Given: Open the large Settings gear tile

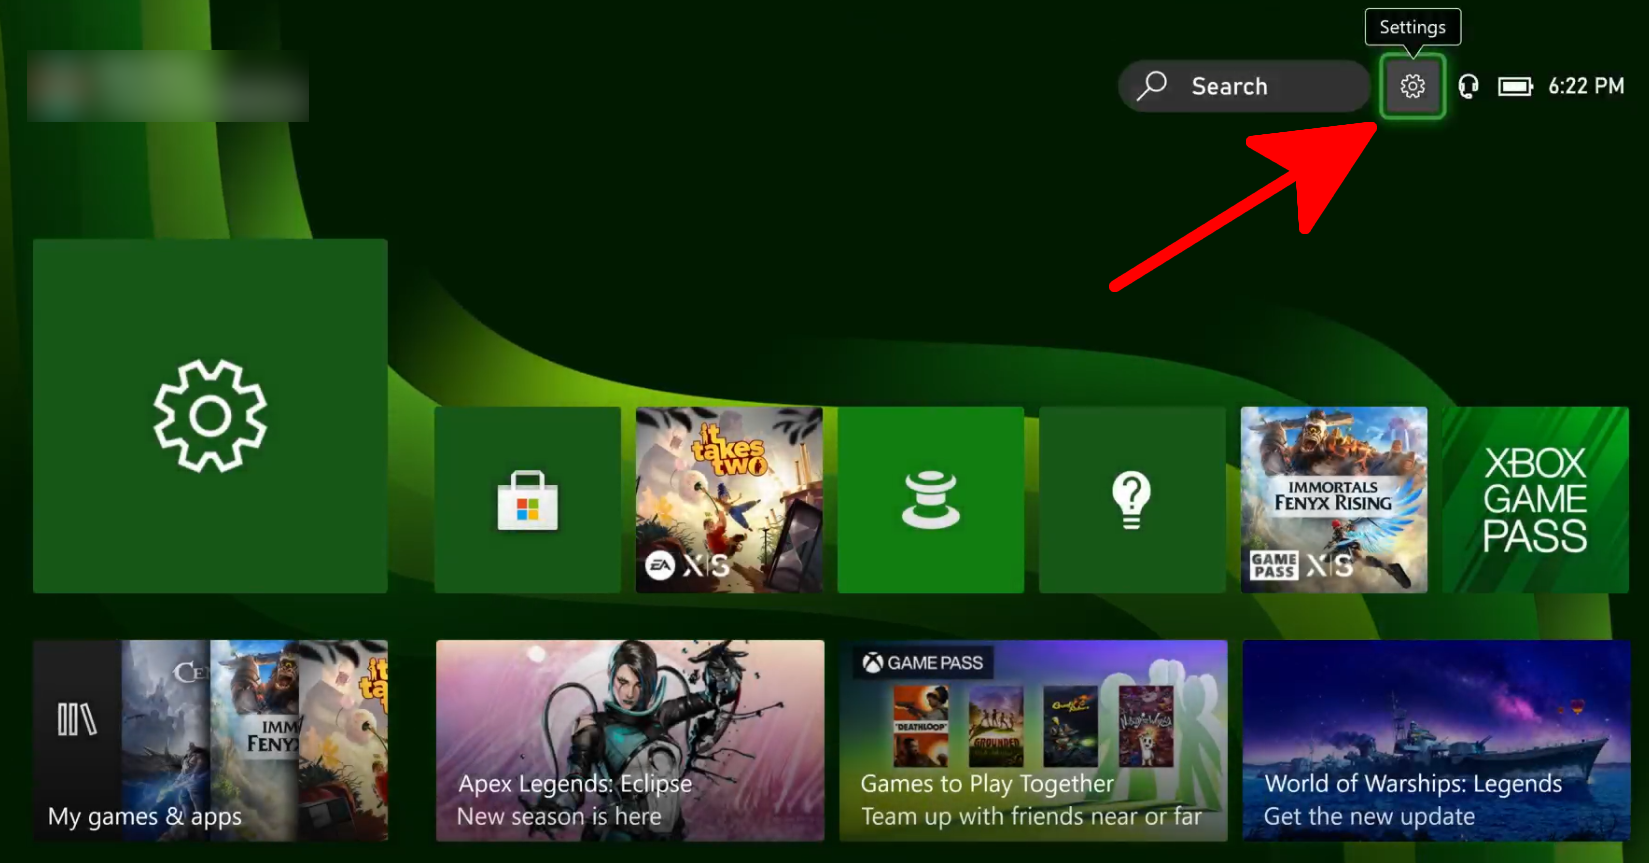Looking at the screenshot, I should coord(210,416).
